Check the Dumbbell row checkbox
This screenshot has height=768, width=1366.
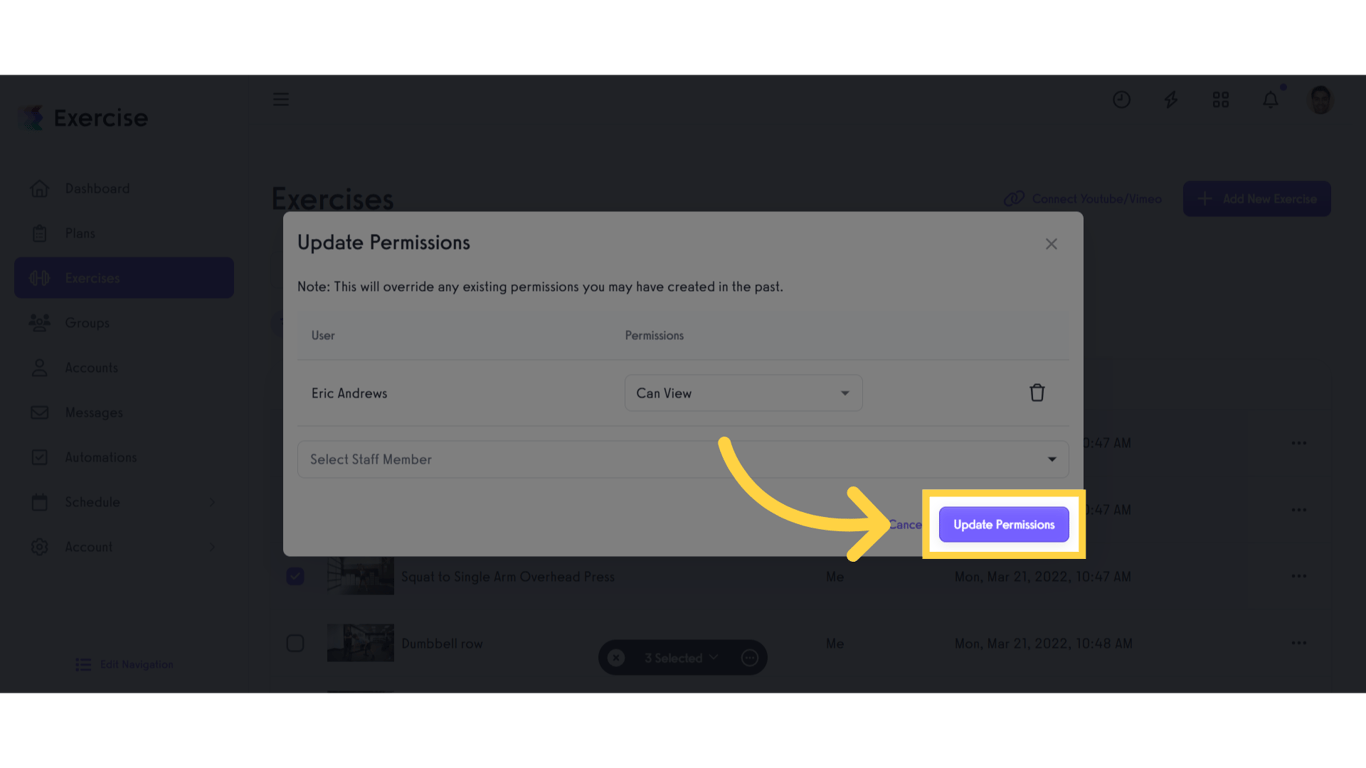click(295, 643)
